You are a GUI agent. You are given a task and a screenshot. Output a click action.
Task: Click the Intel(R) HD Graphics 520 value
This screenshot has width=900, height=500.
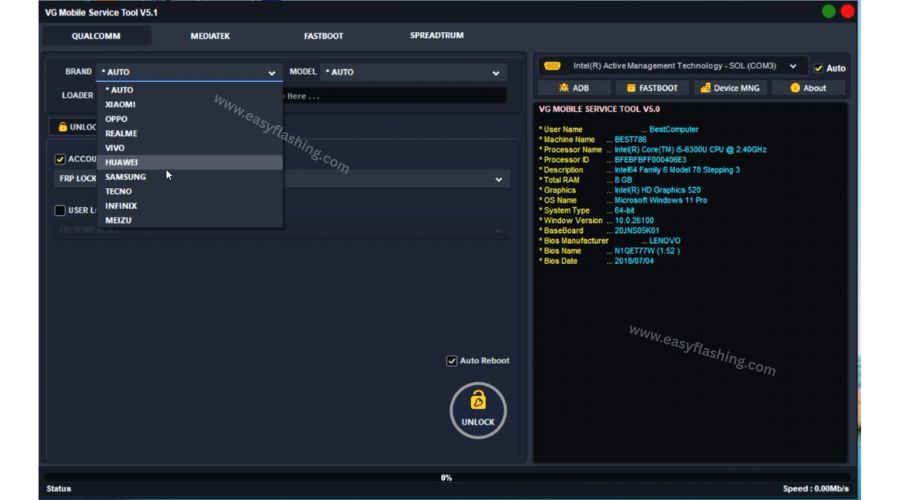click(x=657, y=190)
